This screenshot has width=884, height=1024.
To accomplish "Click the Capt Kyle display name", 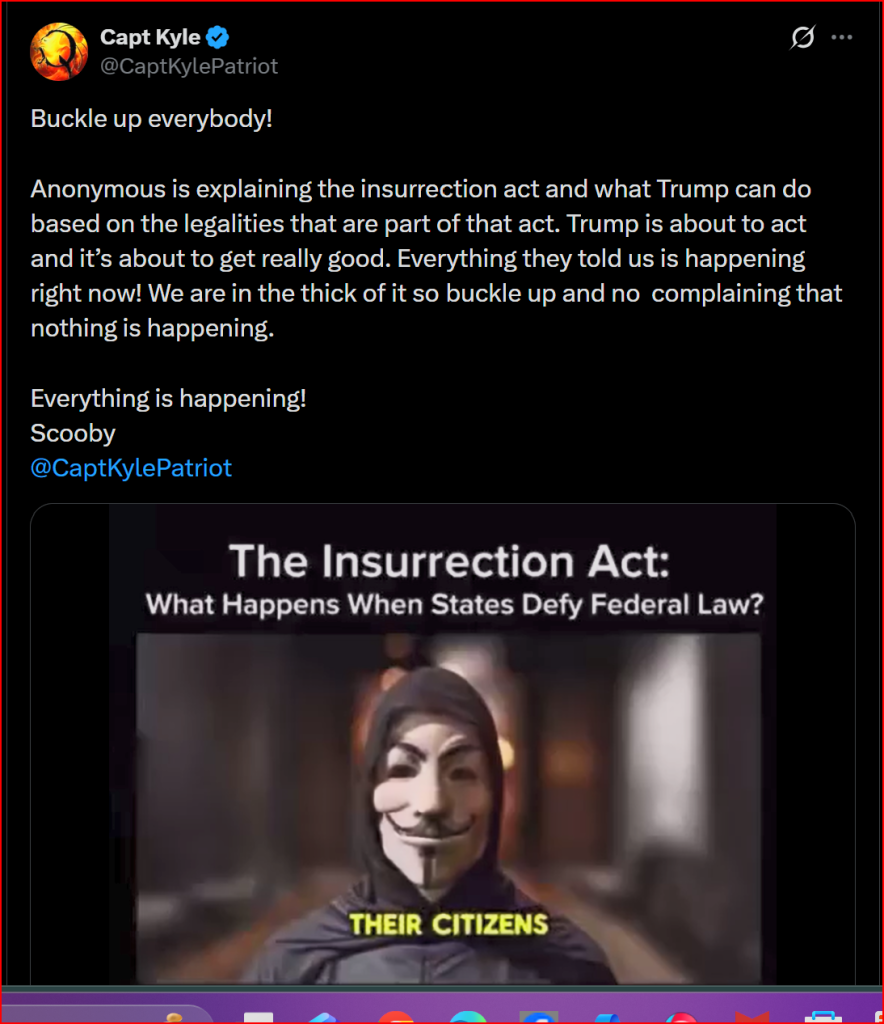I will coord(150,37).
